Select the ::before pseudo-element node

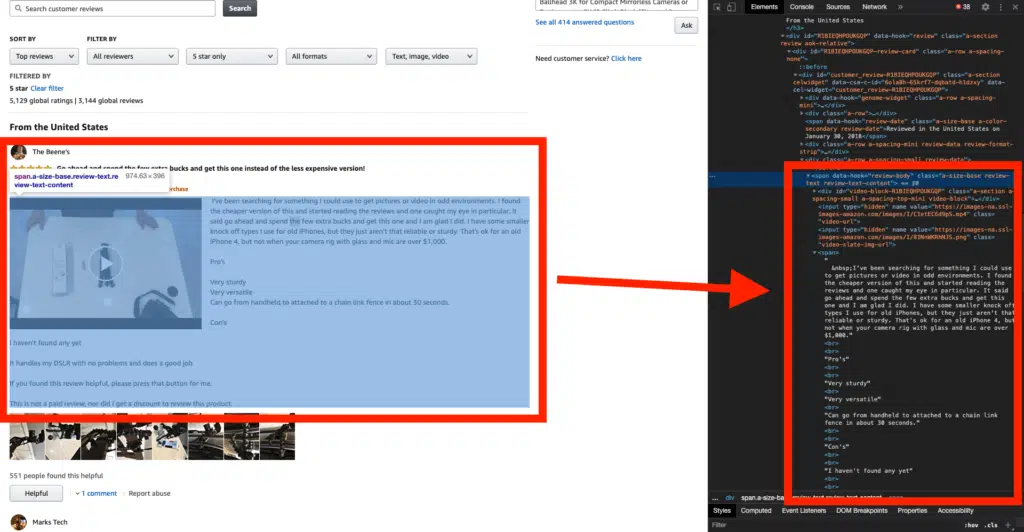pyautogui.click(x=813, y=67)
